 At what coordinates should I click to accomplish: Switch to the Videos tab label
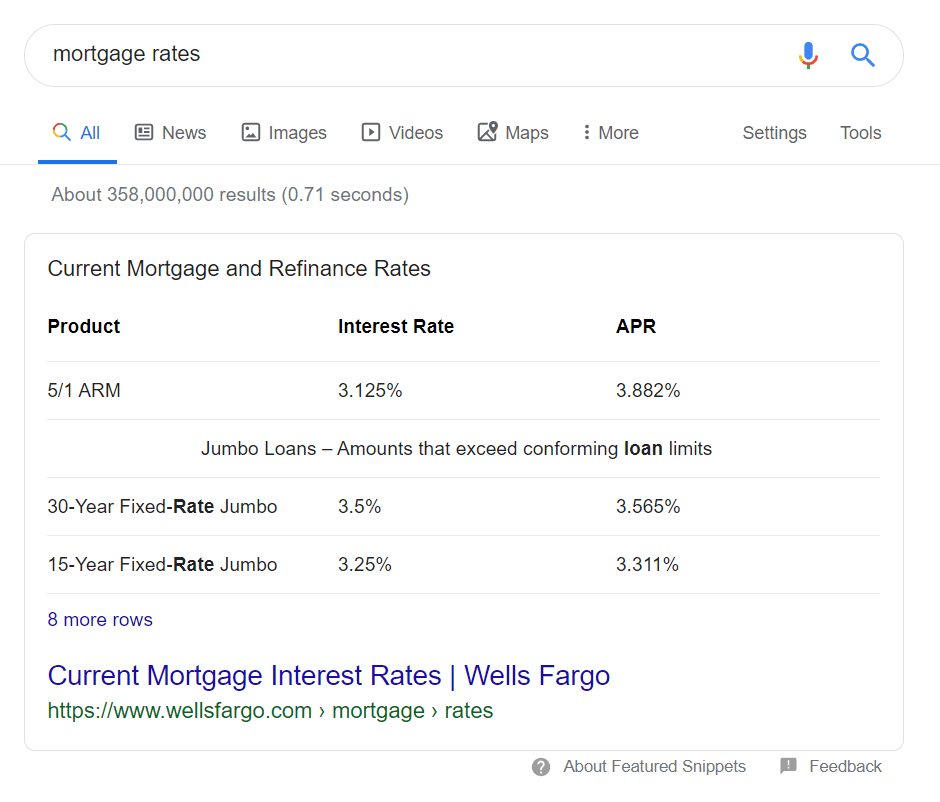415,132
